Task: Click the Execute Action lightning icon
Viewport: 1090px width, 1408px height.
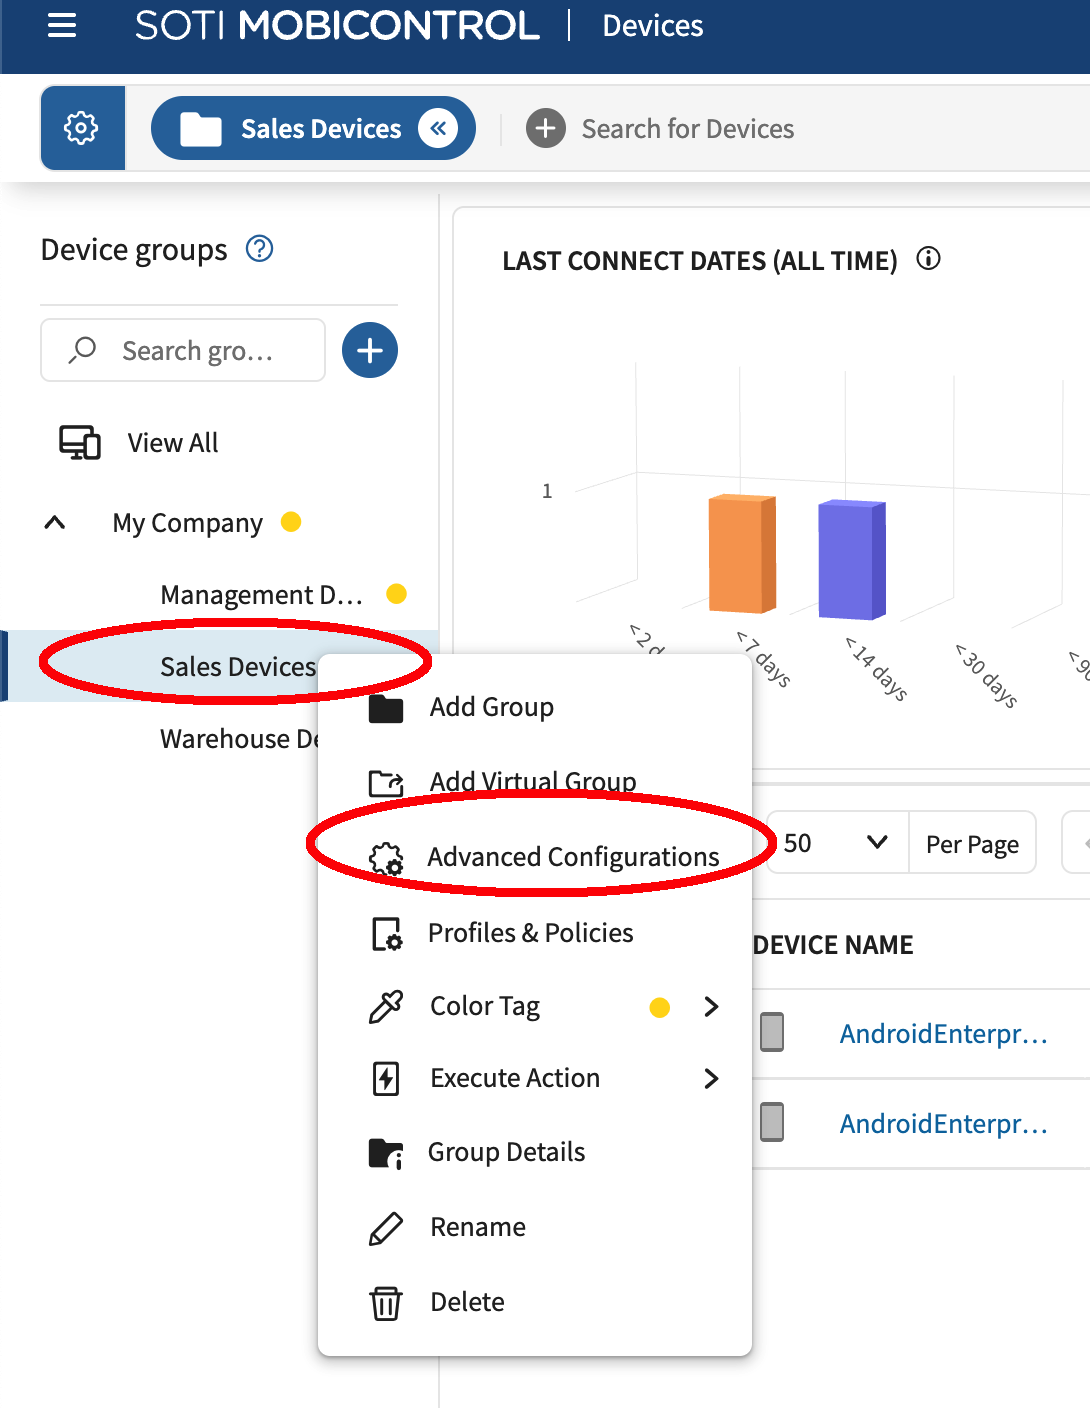Action: coord(386,1079)
